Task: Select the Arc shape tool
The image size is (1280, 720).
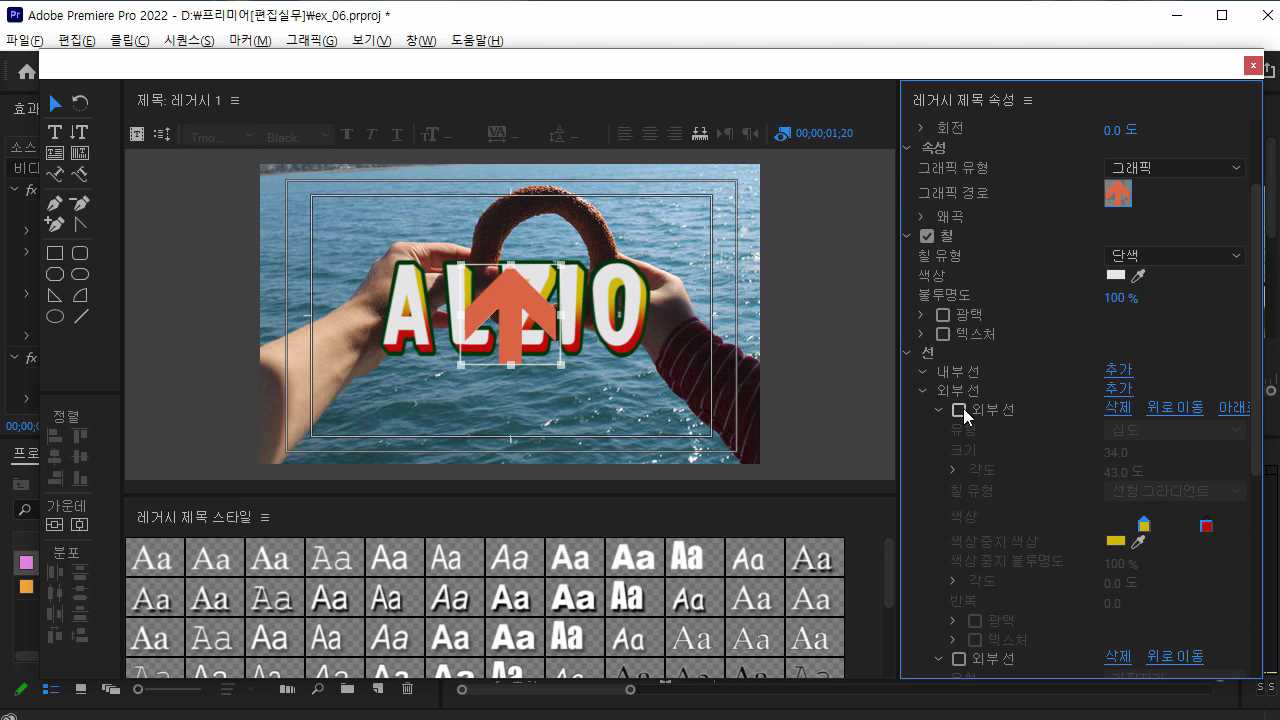Action: coord(80,295)
